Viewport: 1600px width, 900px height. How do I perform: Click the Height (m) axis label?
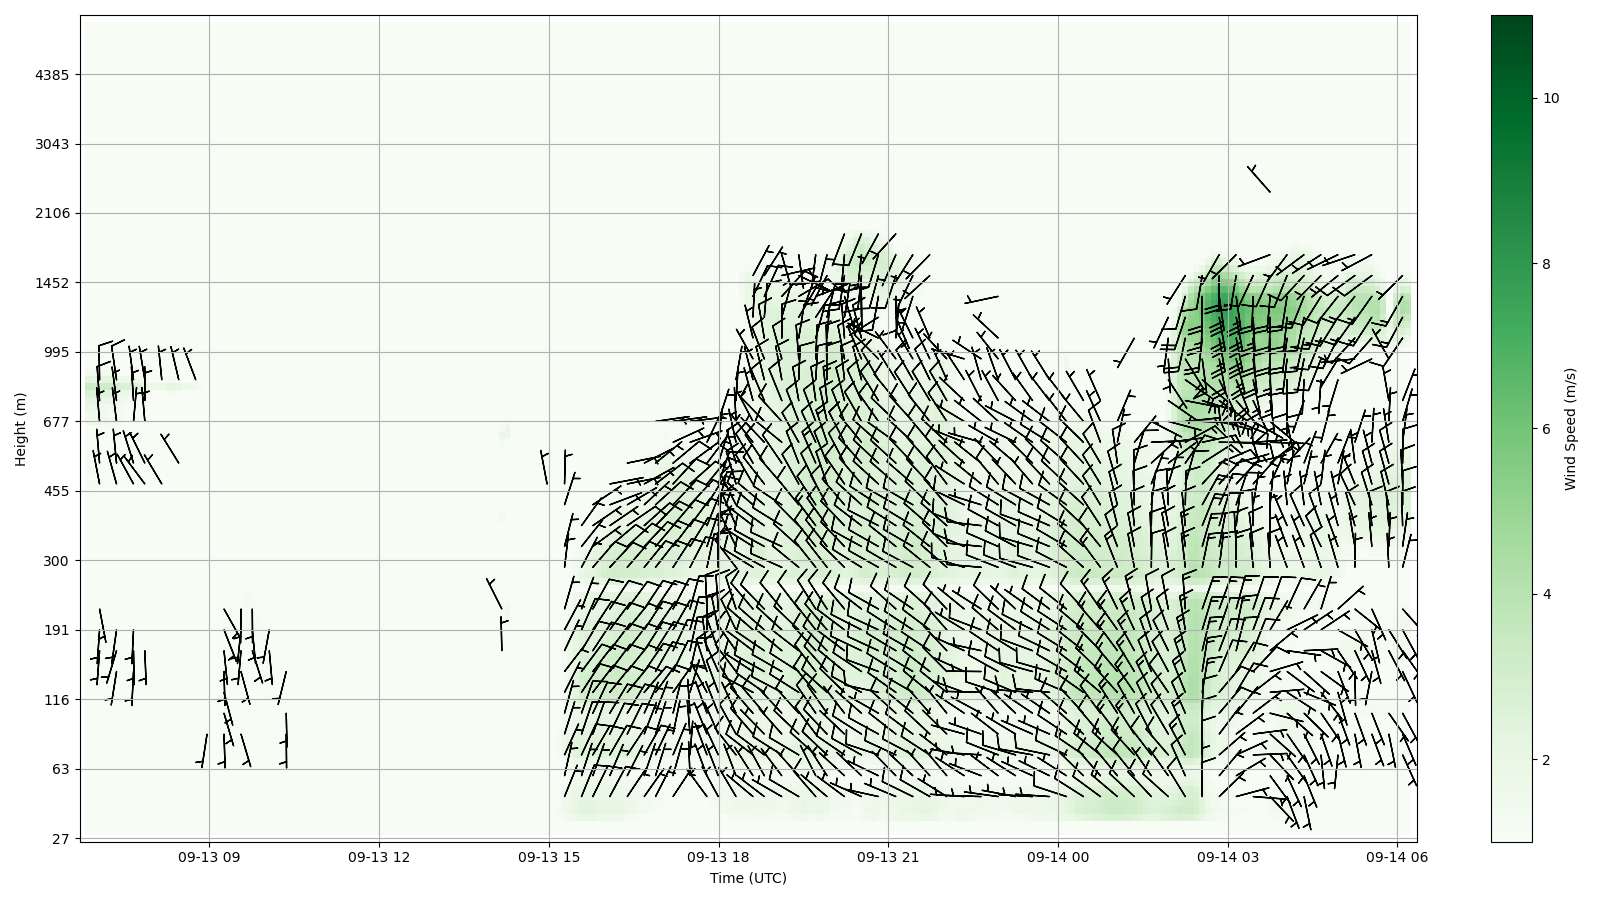[20, 429]
